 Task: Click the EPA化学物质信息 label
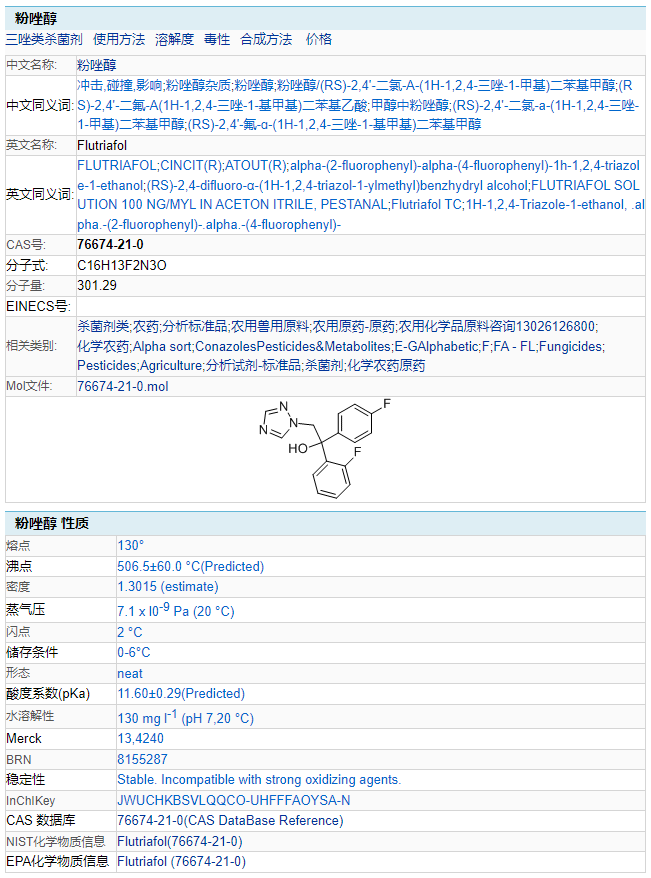point(58,862)
